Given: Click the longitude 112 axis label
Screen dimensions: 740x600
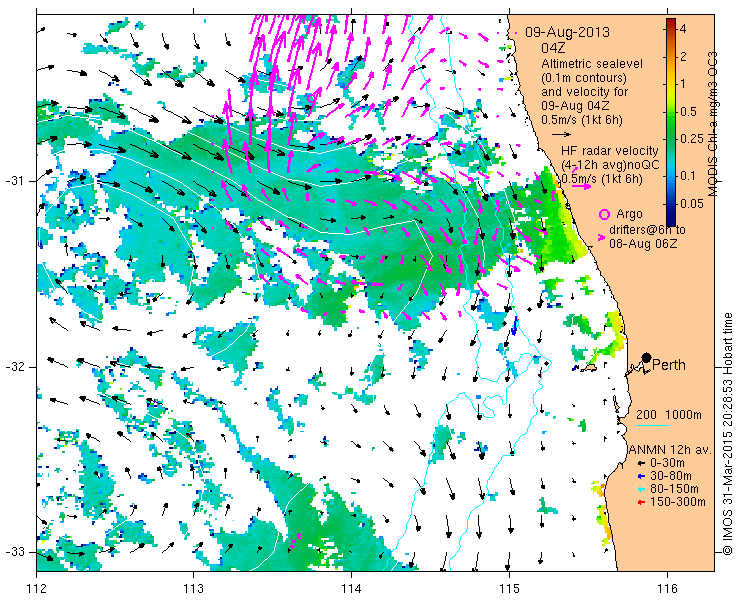Looking at the screenshot, I should [37, 589].
